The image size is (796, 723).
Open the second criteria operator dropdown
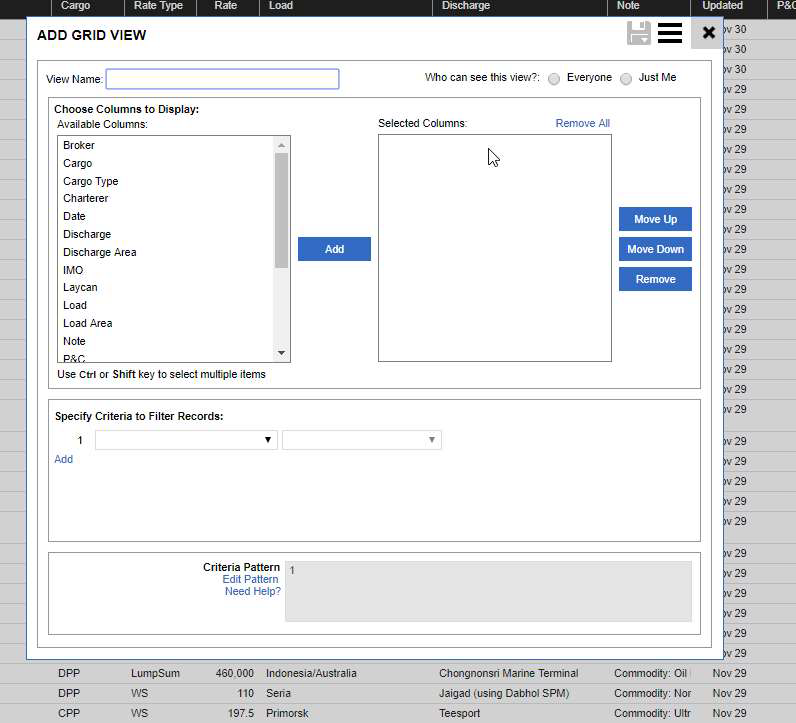tap(361, 440)
